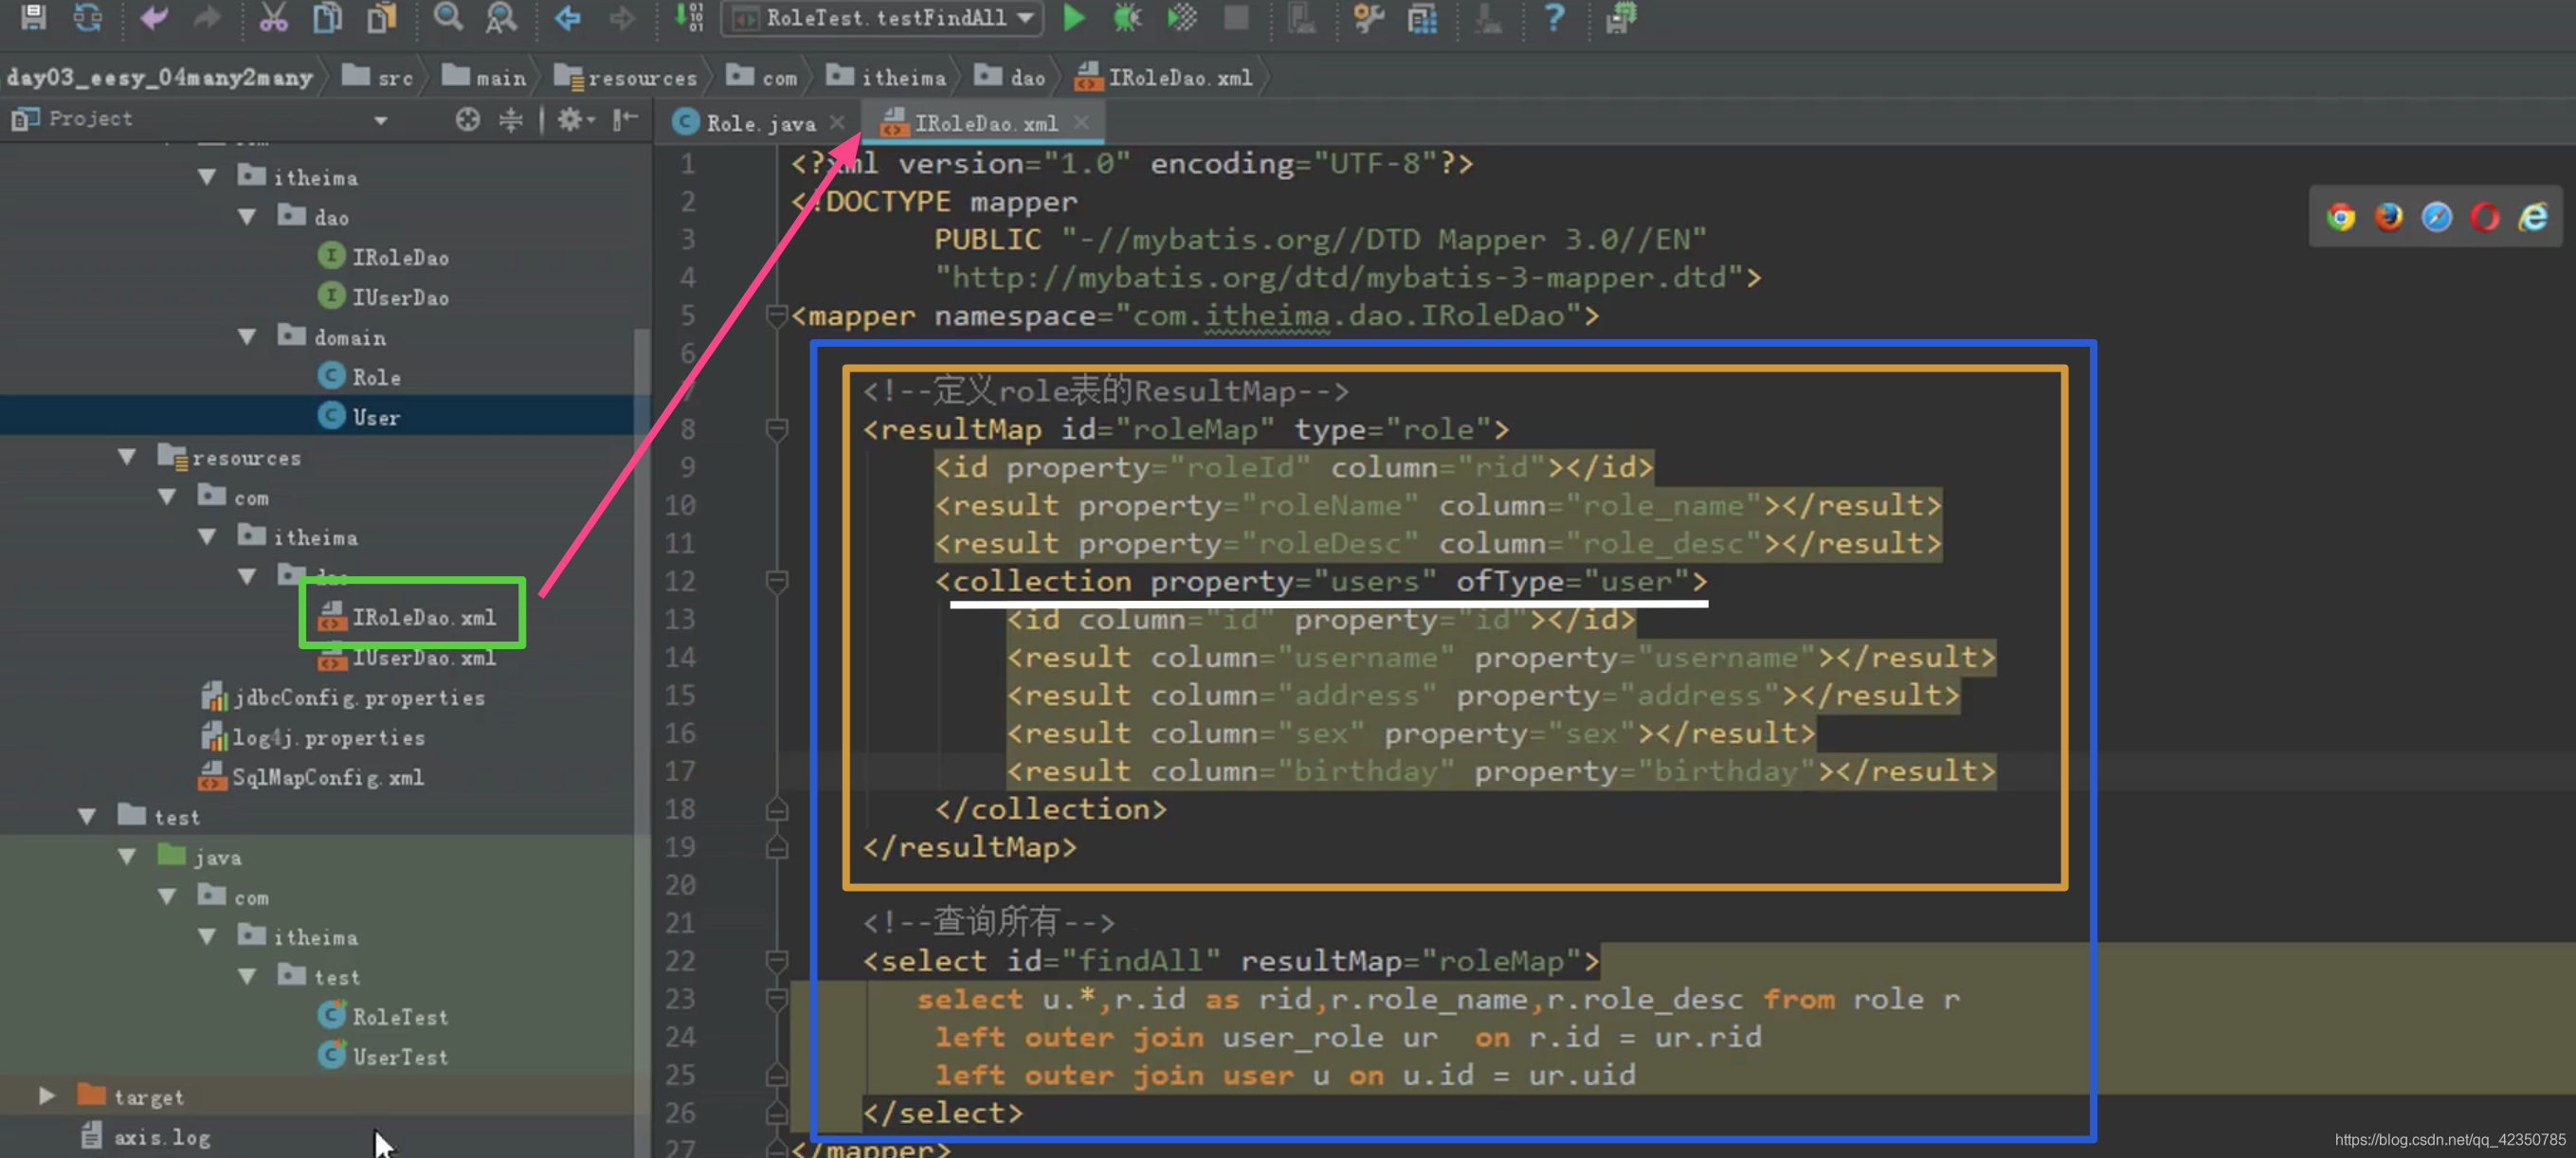Click the Find magnifier icon

pos(448,17)
